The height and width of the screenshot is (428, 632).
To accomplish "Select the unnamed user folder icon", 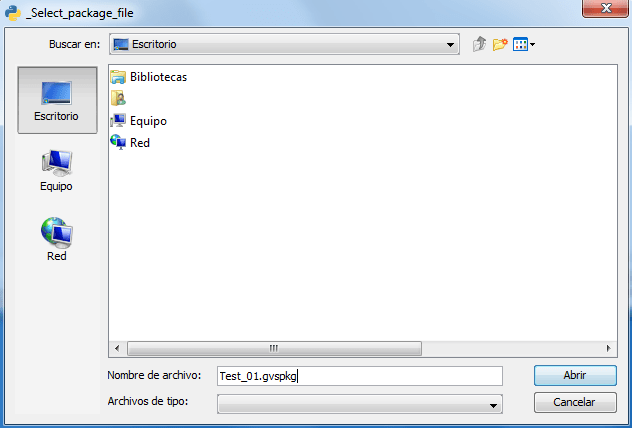I will point(118,98).
